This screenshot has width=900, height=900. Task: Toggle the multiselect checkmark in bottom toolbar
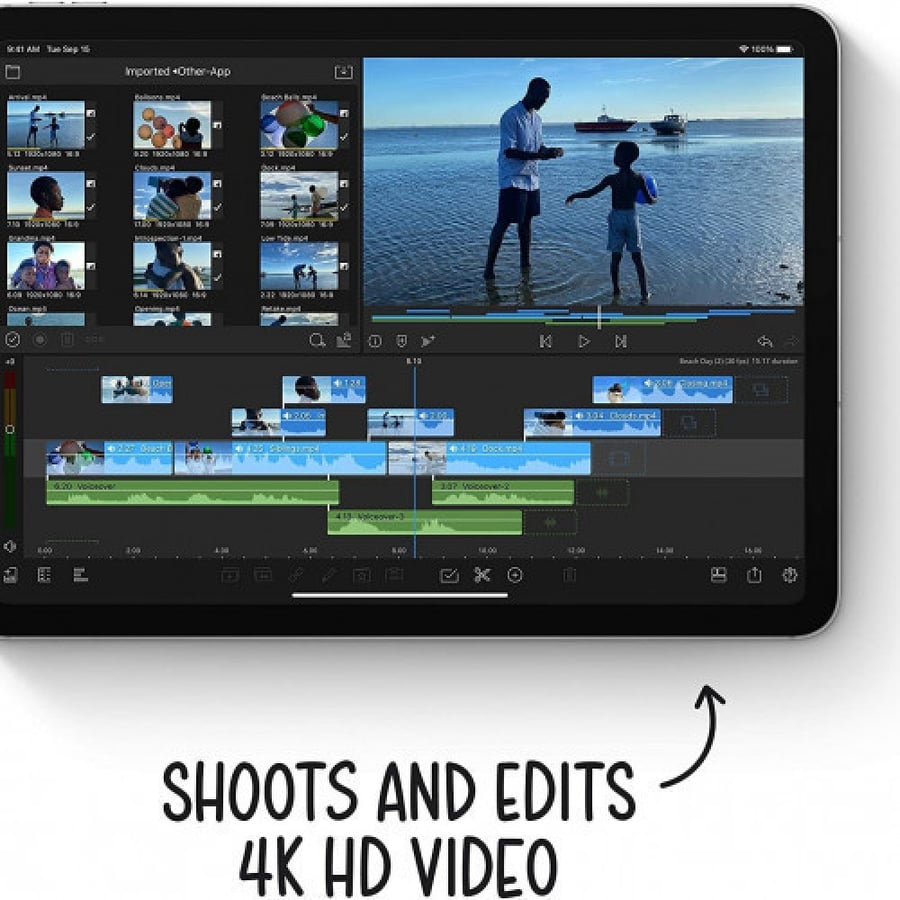[x=449, y=575]
